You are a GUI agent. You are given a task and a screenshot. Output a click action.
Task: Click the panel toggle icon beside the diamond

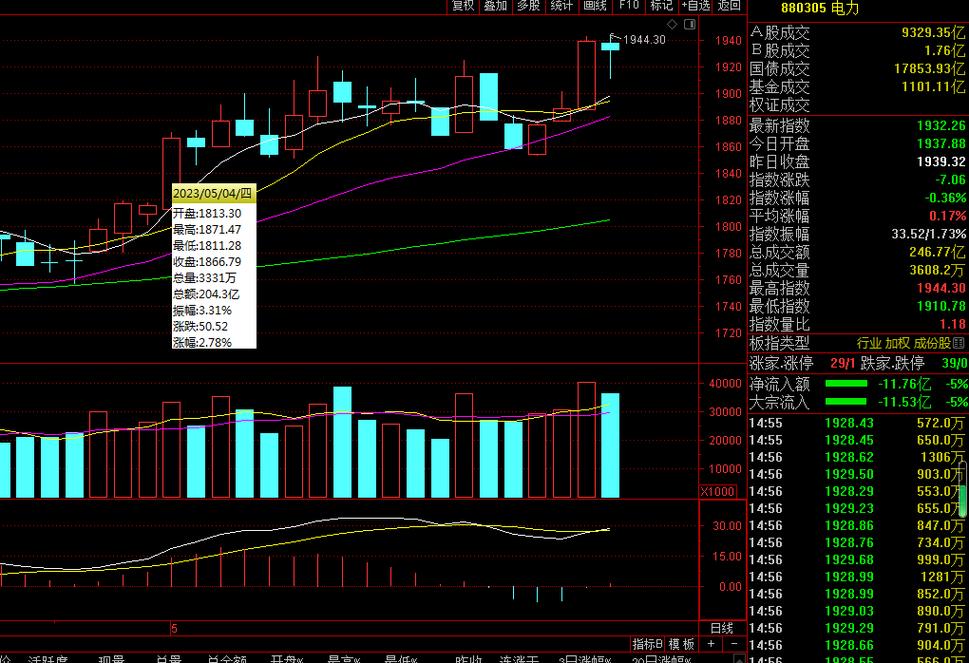(688, 23)
